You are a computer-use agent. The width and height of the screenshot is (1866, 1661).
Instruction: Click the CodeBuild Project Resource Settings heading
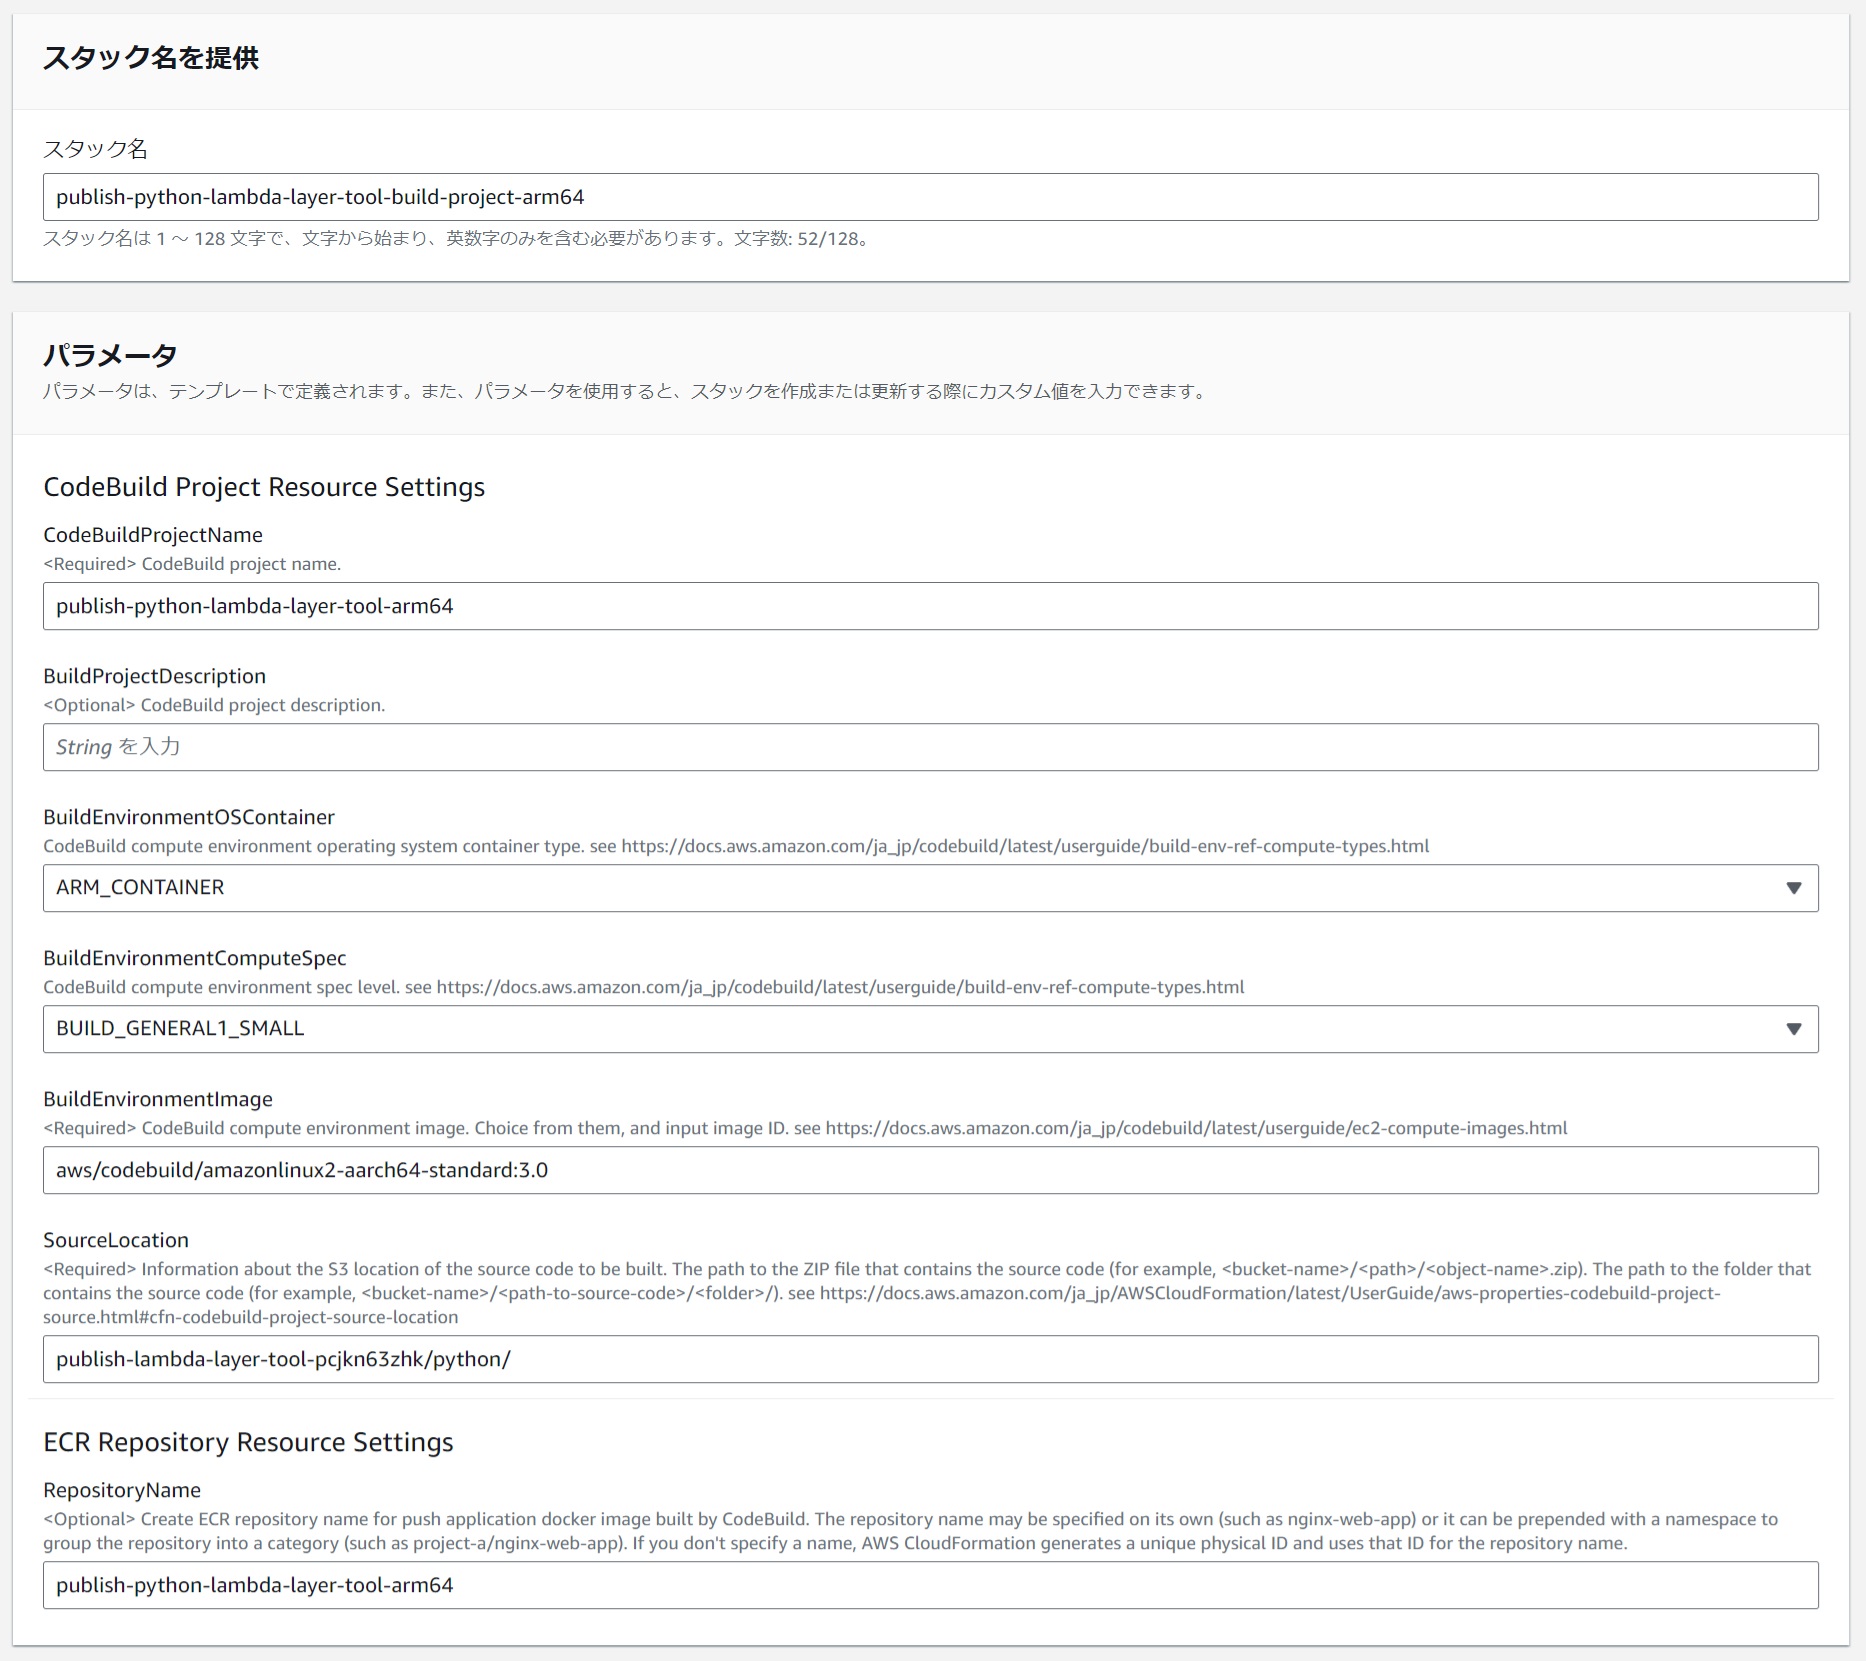click(x=264, y=487)
